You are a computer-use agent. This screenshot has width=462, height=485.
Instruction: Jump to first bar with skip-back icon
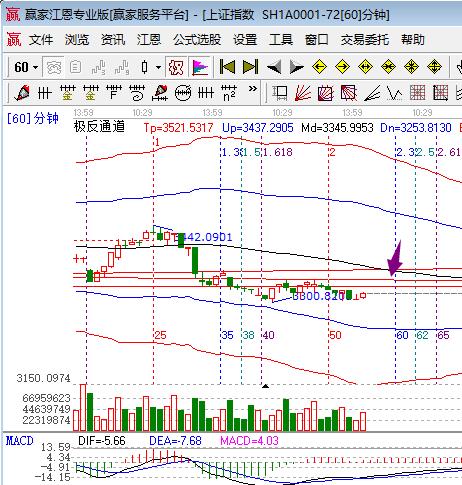[x=227, y=67]
